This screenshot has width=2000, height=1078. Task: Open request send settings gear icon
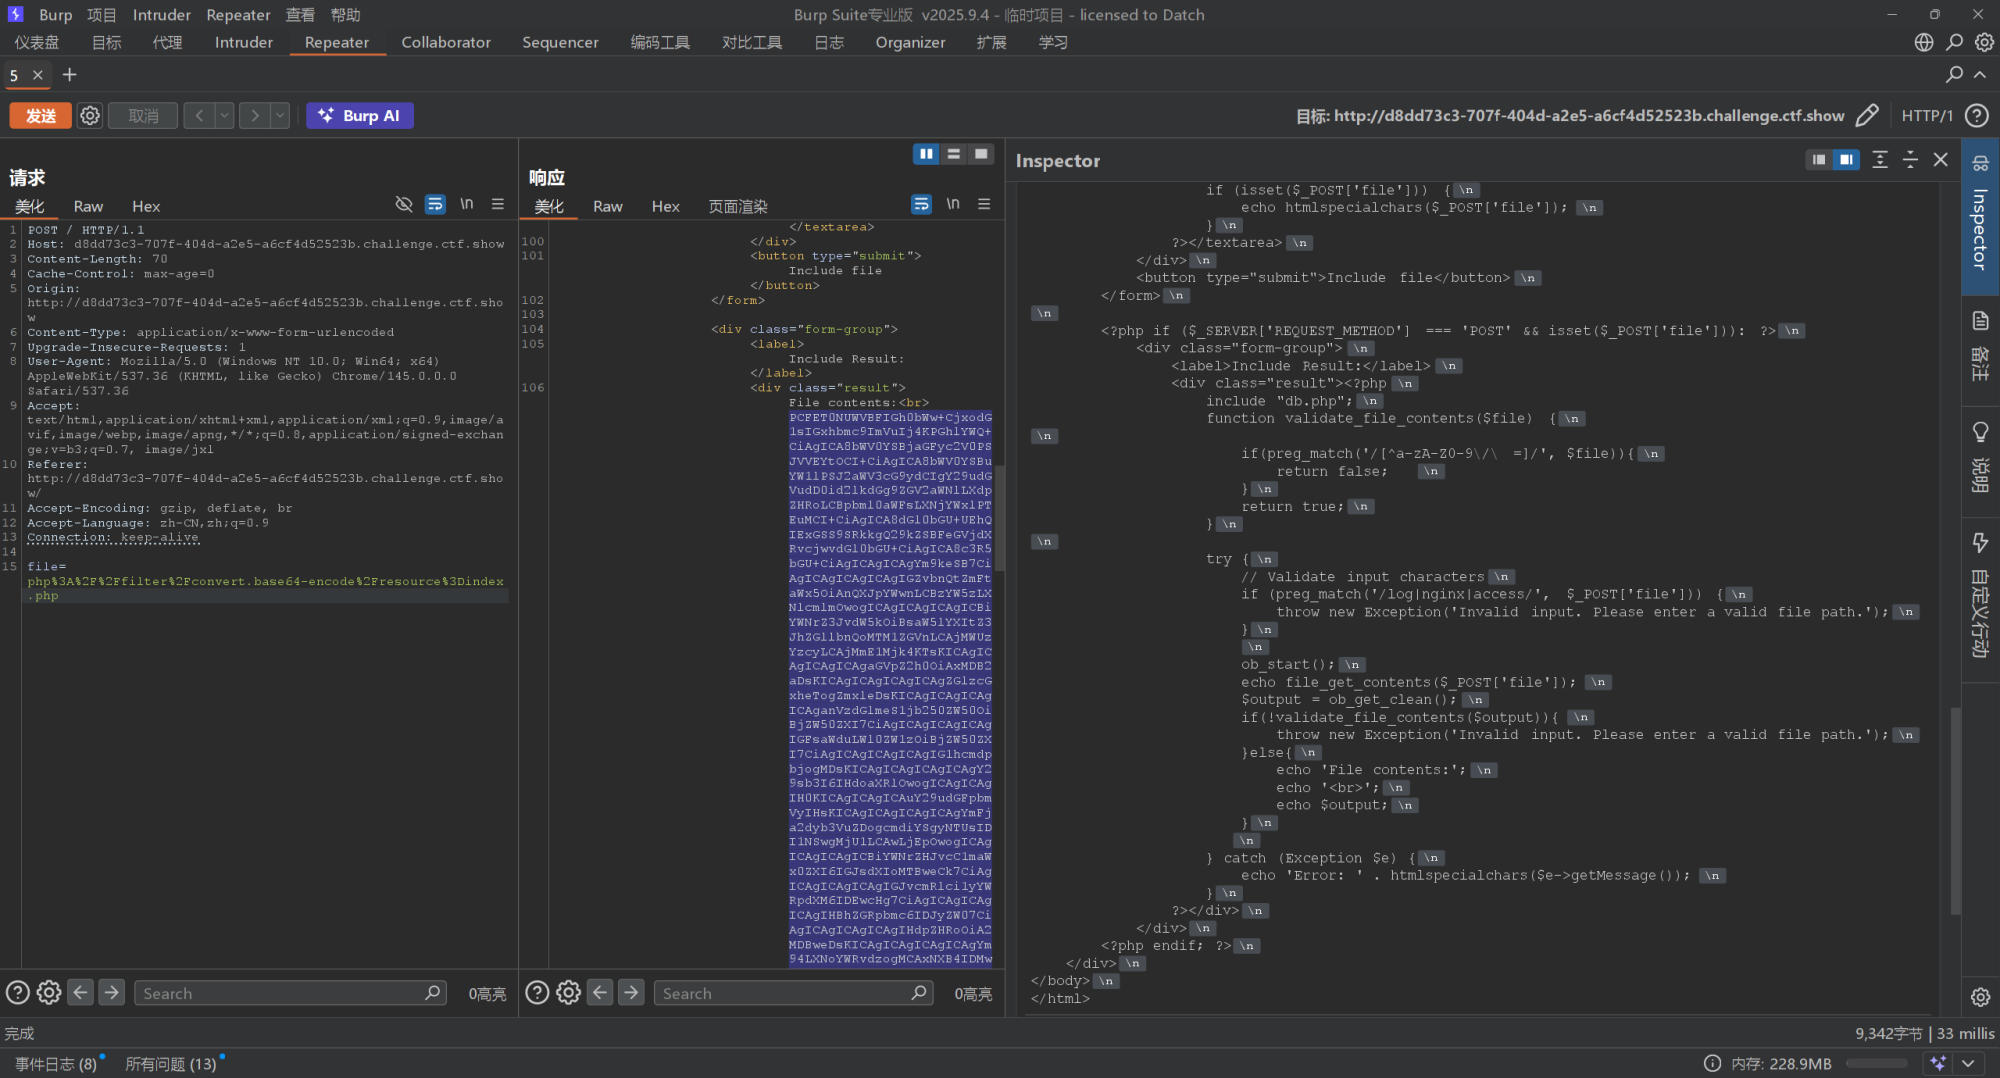90,116
